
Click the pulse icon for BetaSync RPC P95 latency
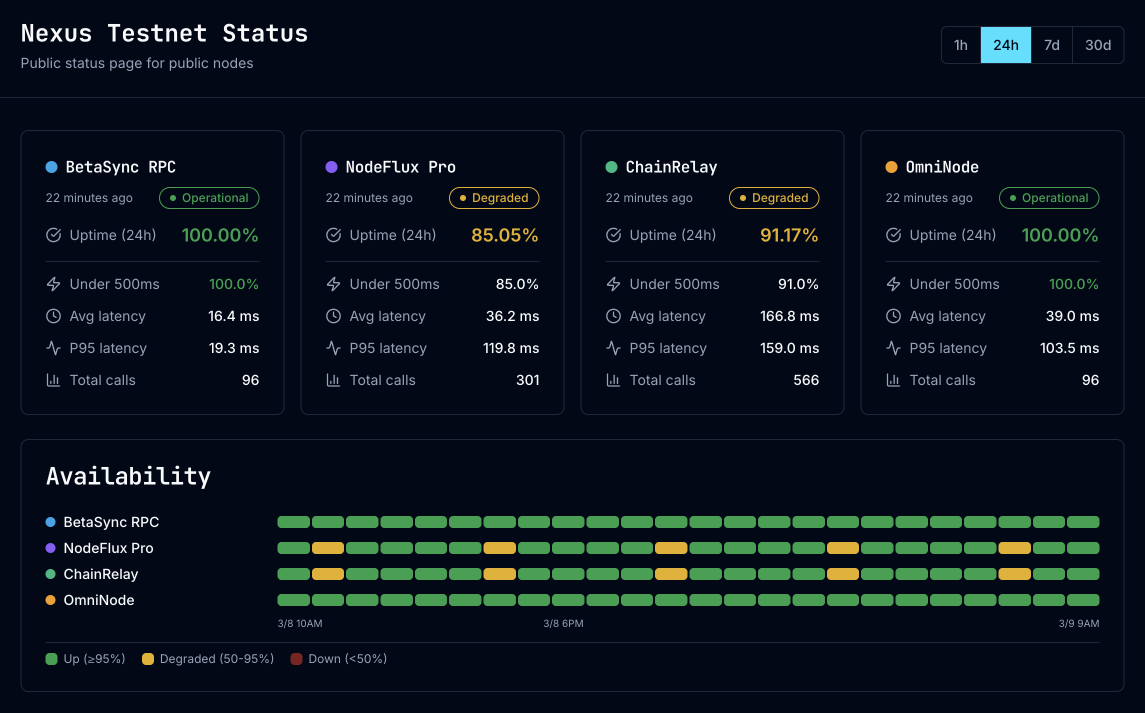pyautogui.click(x=53, y=348)
